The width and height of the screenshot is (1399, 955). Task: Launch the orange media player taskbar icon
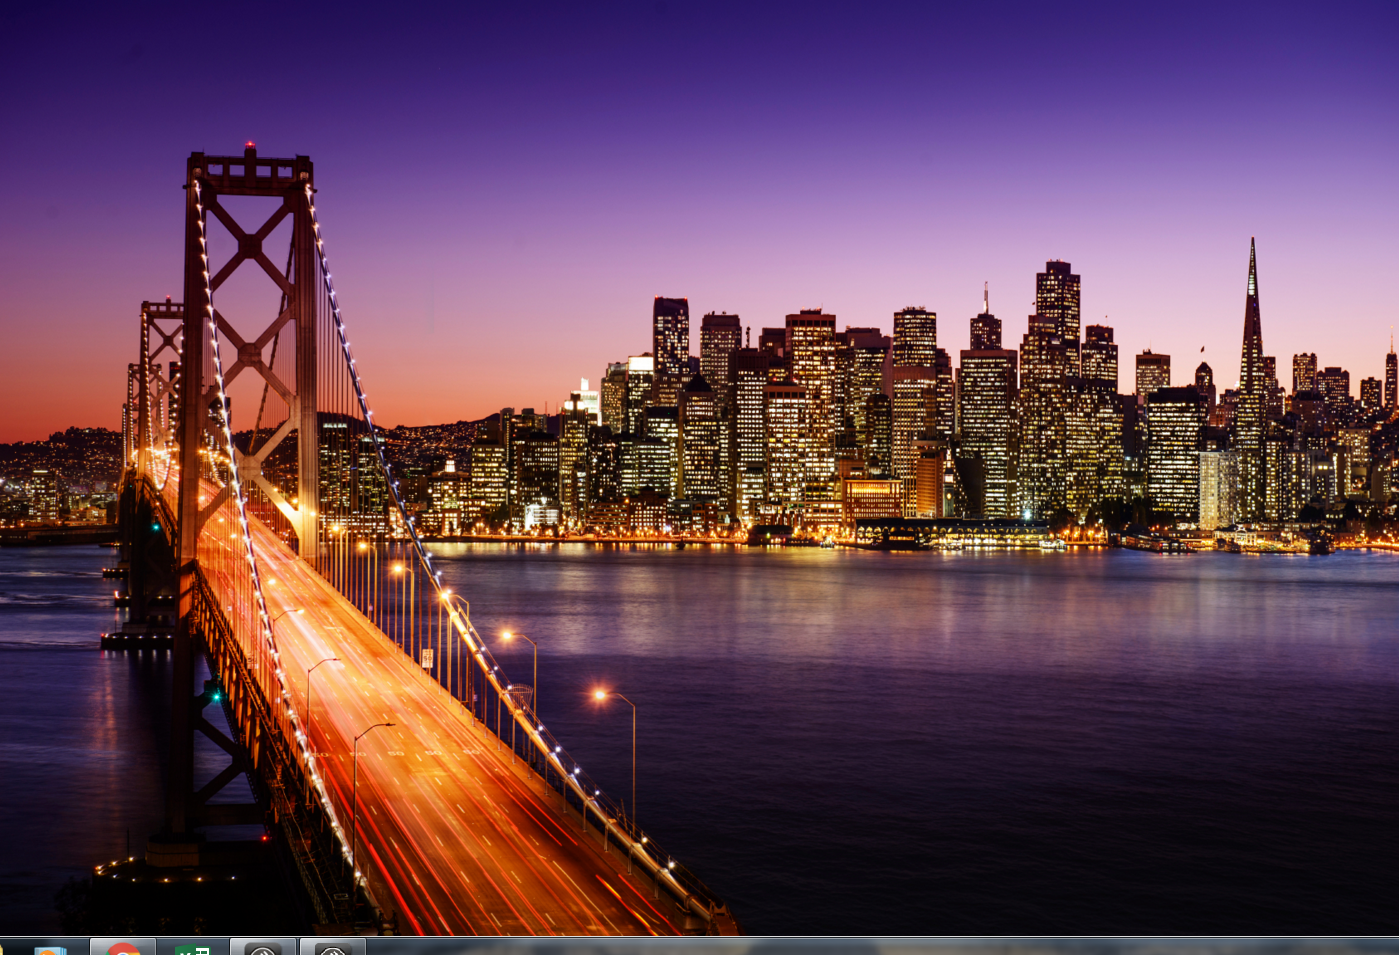point(50,948)
